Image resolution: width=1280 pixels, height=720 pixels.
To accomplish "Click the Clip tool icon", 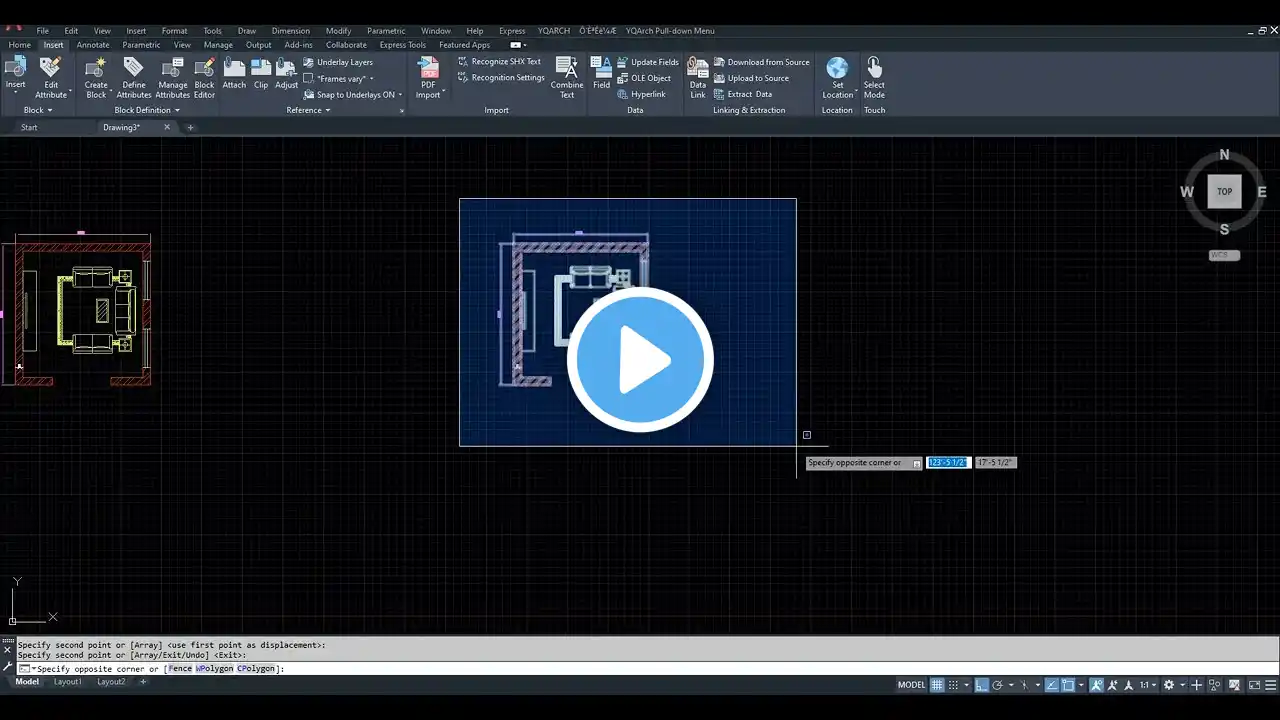I will (261, 74).
